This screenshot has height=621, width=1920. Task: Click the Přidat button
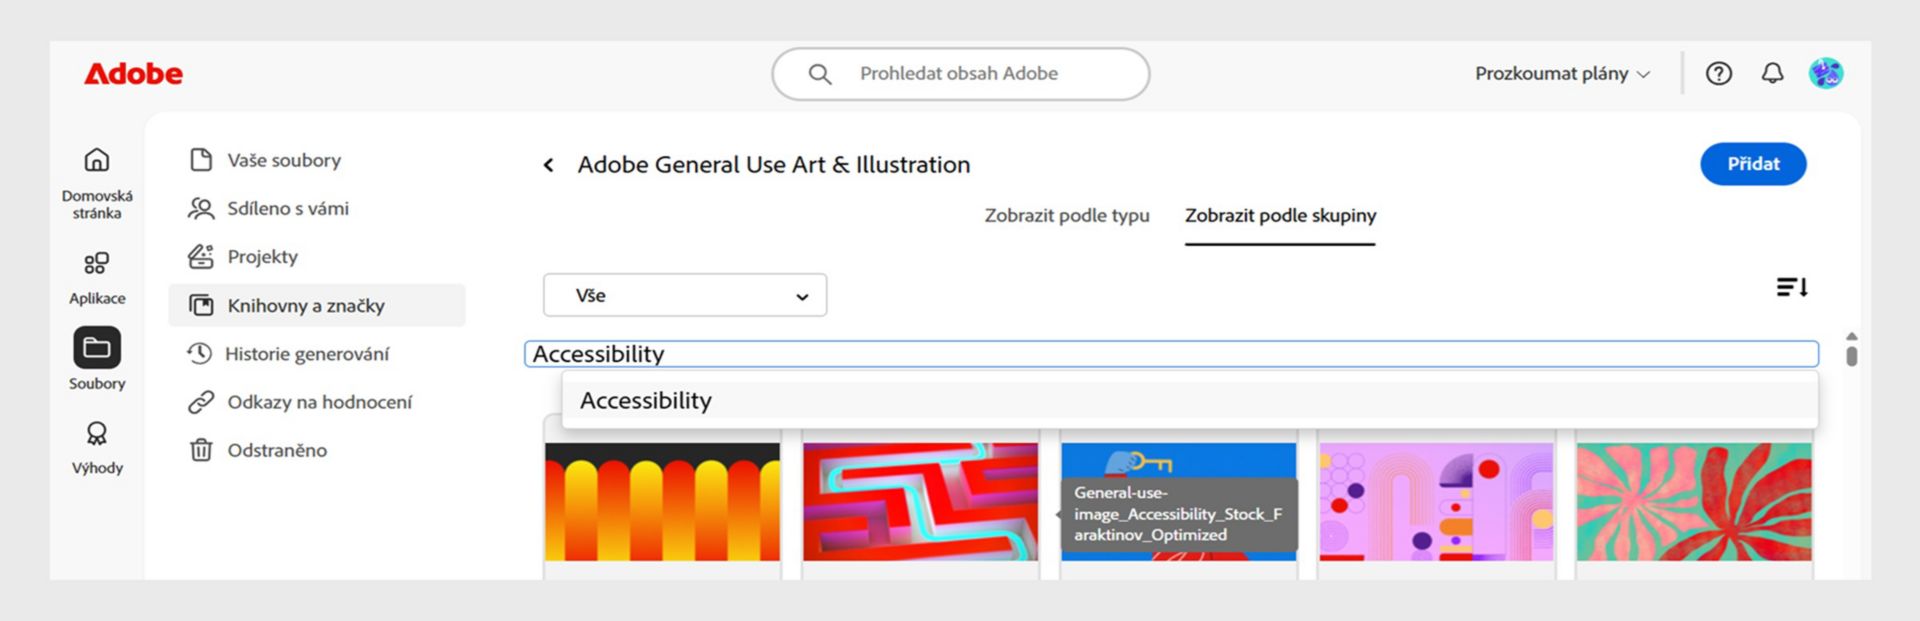click(1753, 164)
